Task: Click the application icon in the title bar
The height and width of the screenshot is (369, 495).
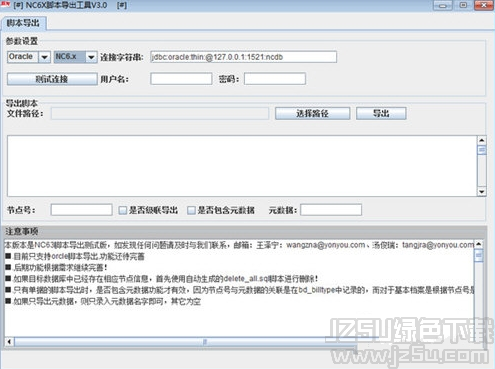Action: pyautogui.click(x=5, y=5)
